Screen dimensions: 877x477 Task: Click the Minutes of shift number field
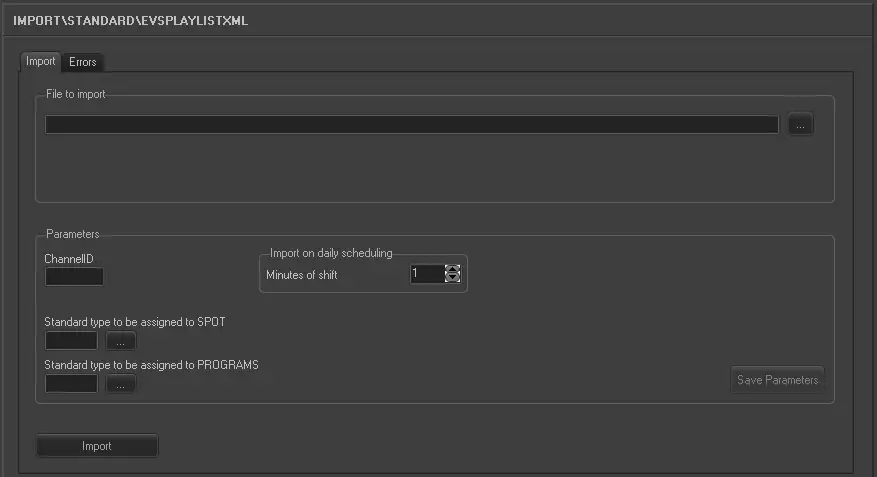(x=427, y=274)
